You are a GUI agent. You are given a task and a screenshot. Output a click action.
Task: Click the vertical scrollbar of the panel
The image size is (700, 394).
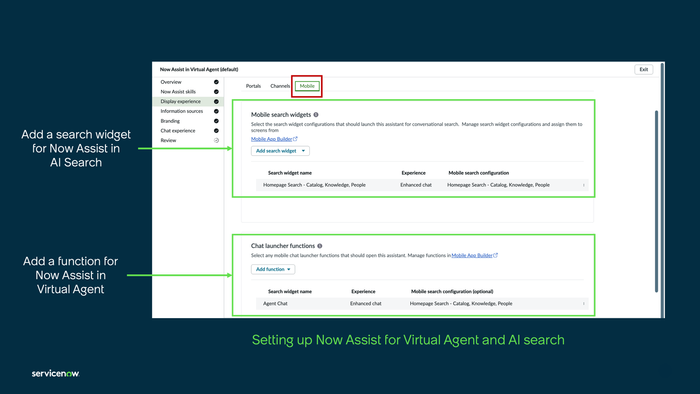tap(656, 201)
